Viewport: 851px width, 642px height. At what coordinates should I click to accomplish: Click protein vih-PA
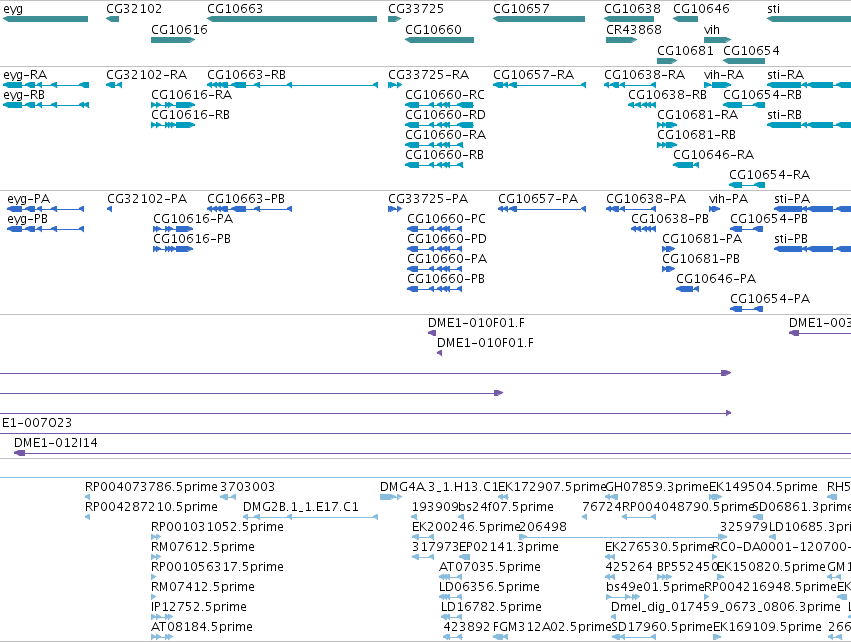coord(715,209)
